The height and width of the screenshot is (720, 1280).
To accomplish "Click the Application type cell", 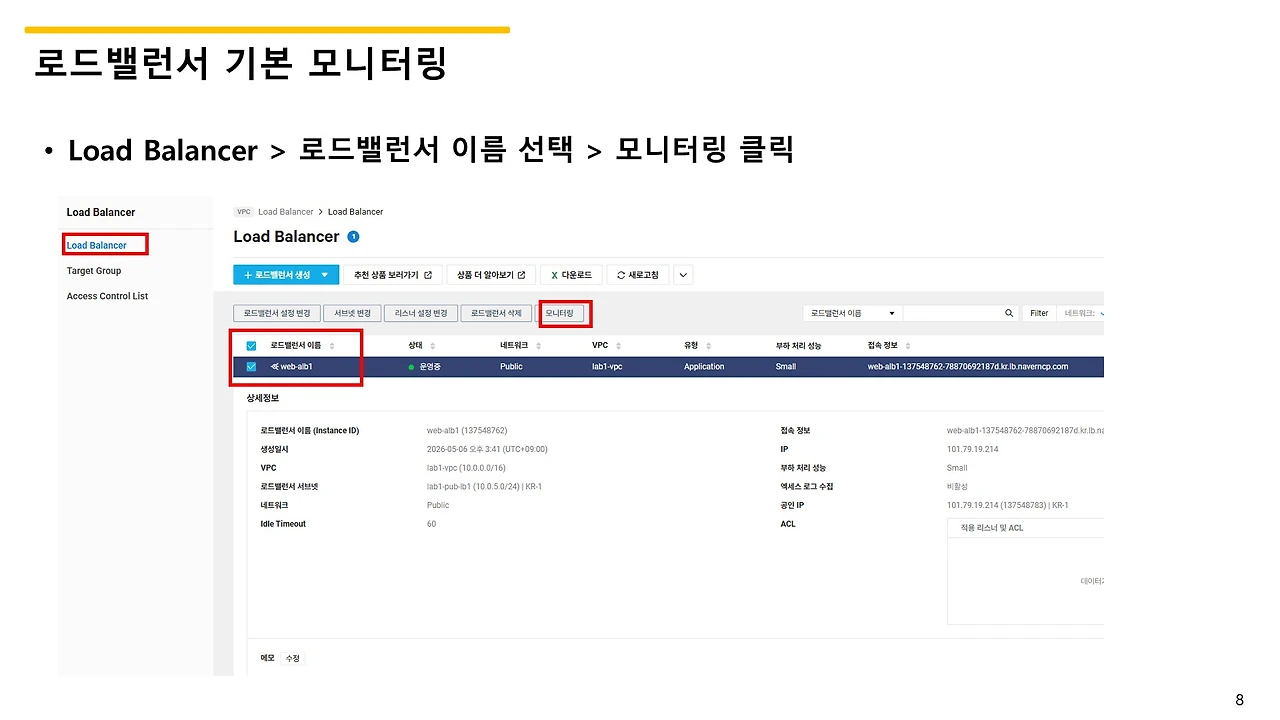I will 704,367.
